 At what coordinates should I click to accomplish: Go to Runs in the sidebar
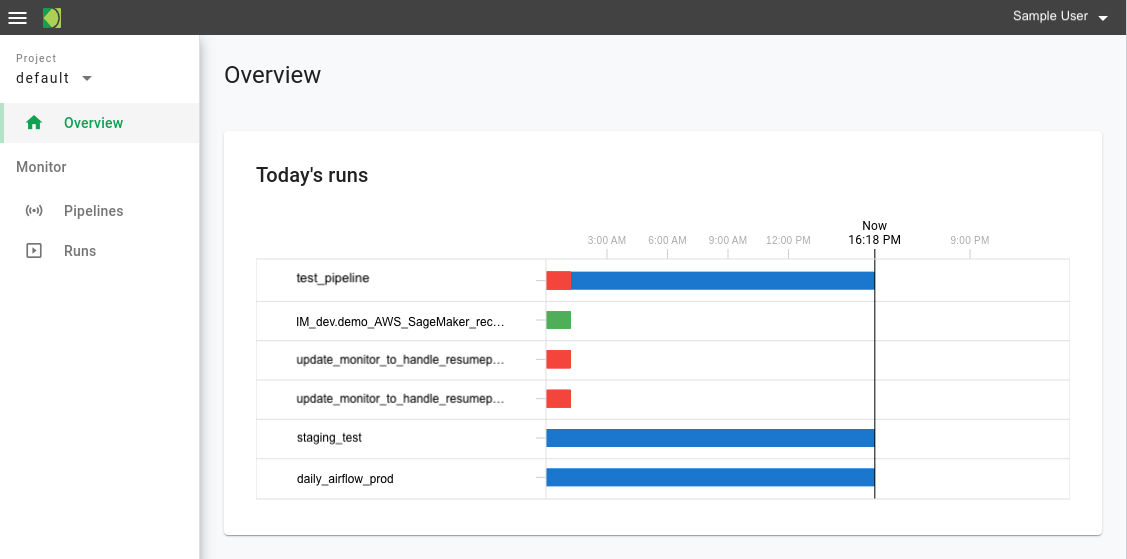pyautogui.click(x=80, y=251)
